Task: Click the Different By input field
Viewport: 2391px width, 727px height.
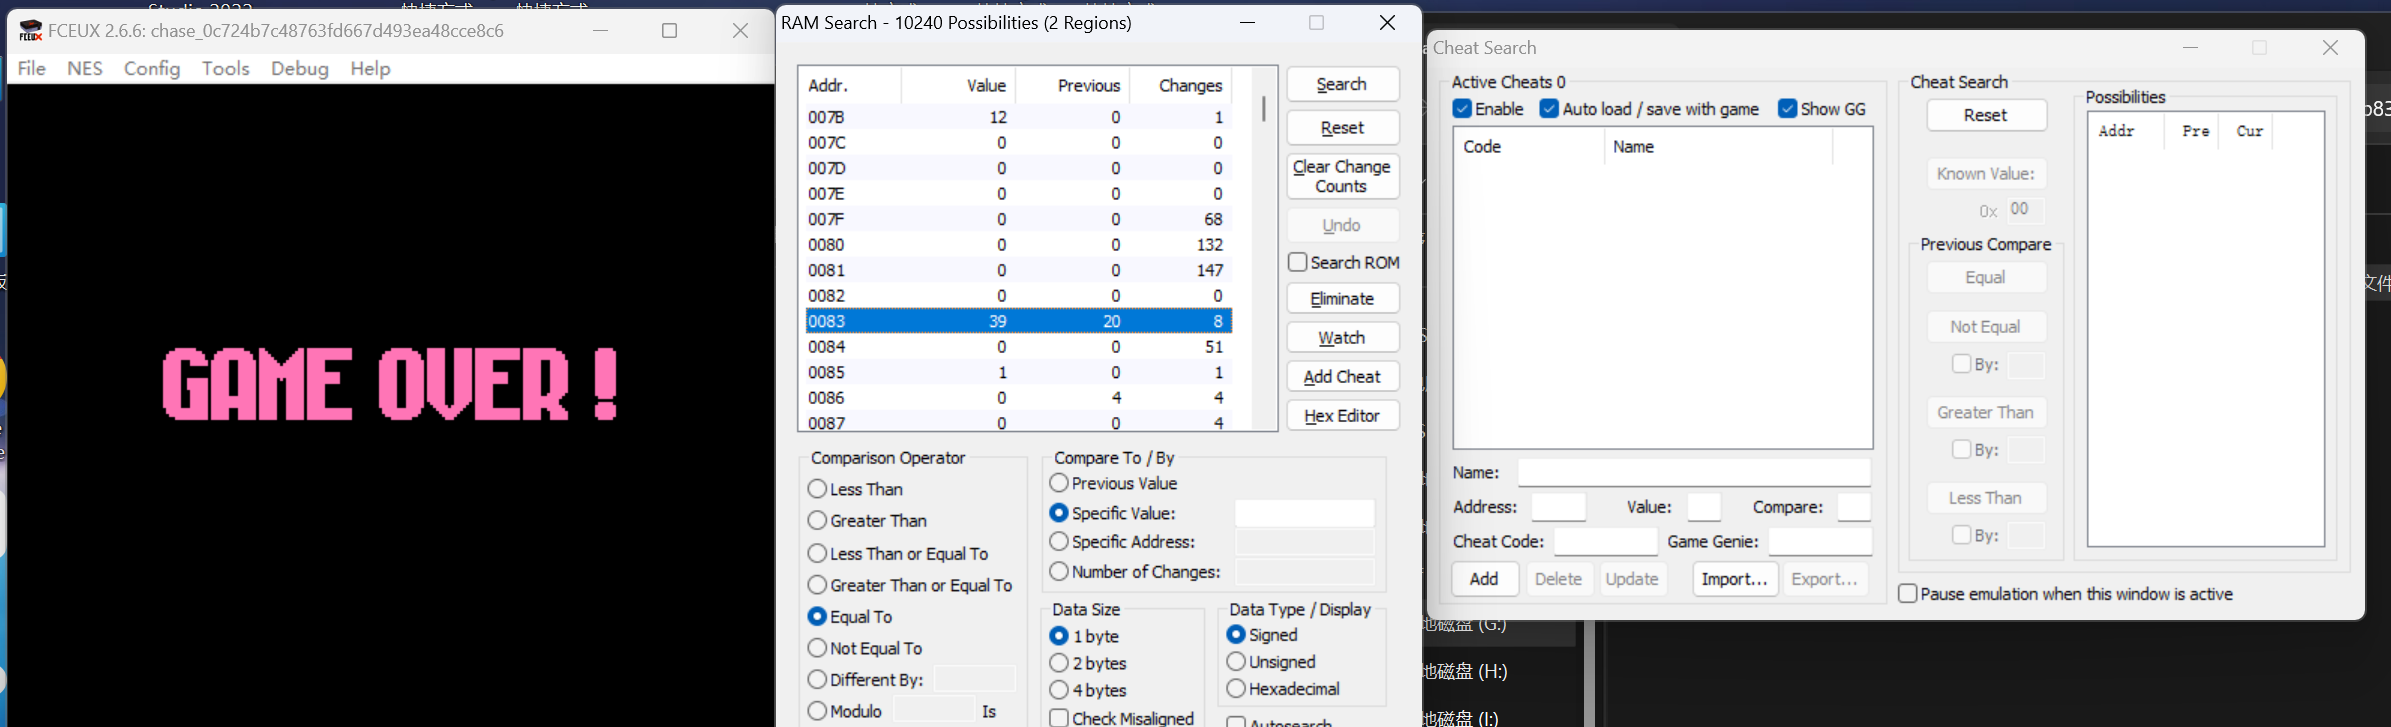Action: 974,679
